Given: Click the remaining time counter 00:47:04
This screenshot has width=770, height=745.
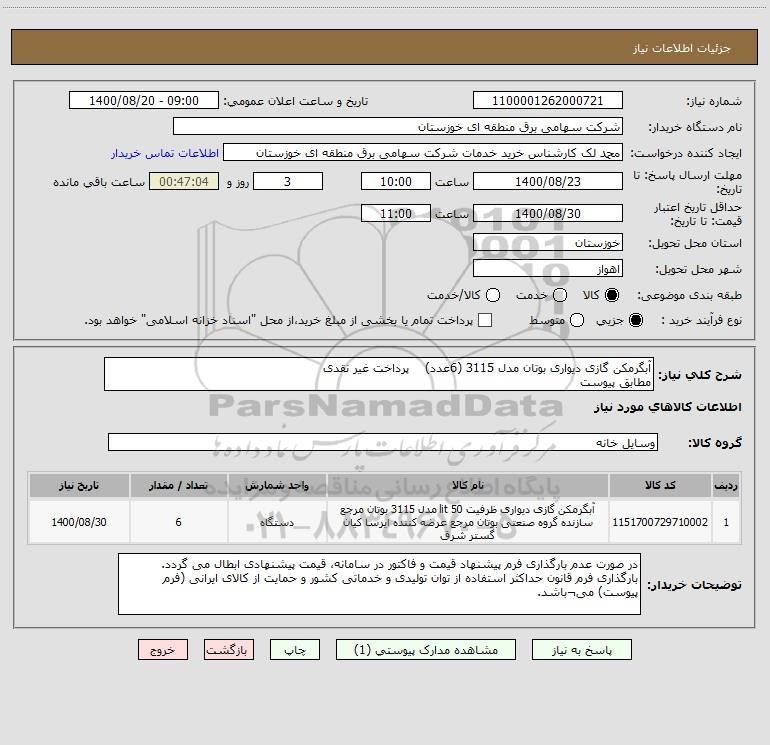Looking at the screenshot, I should coord(184,181).
